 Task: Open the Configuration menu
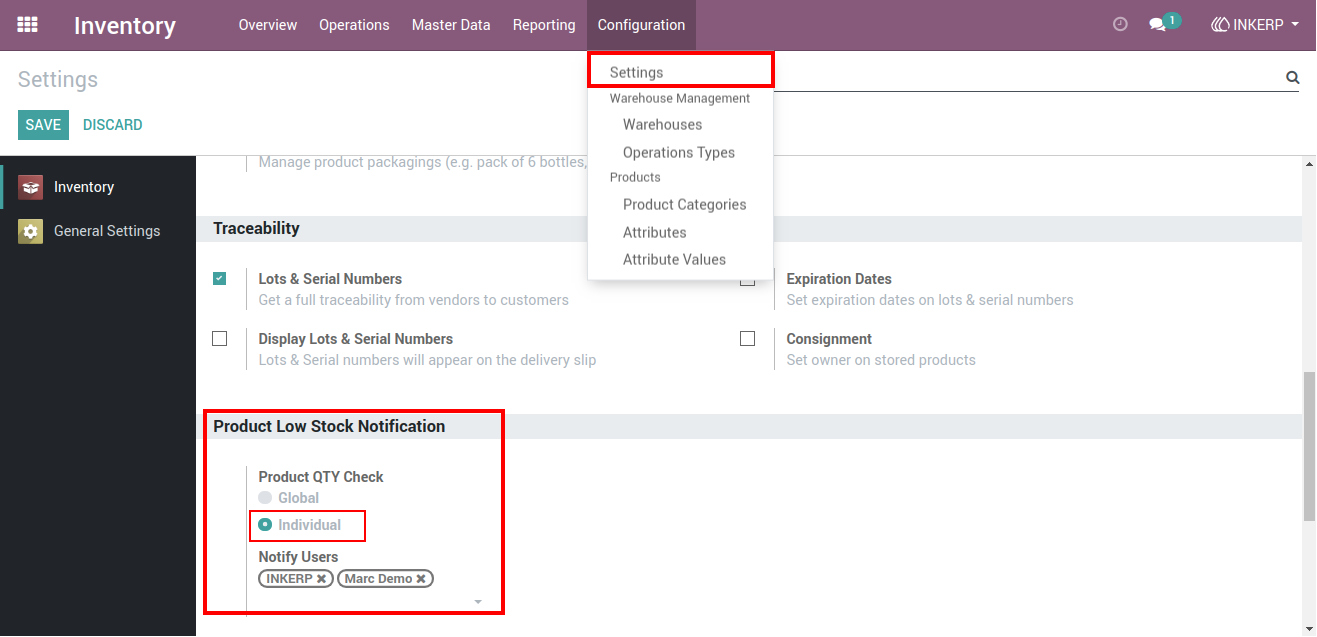tap(641, 25)
